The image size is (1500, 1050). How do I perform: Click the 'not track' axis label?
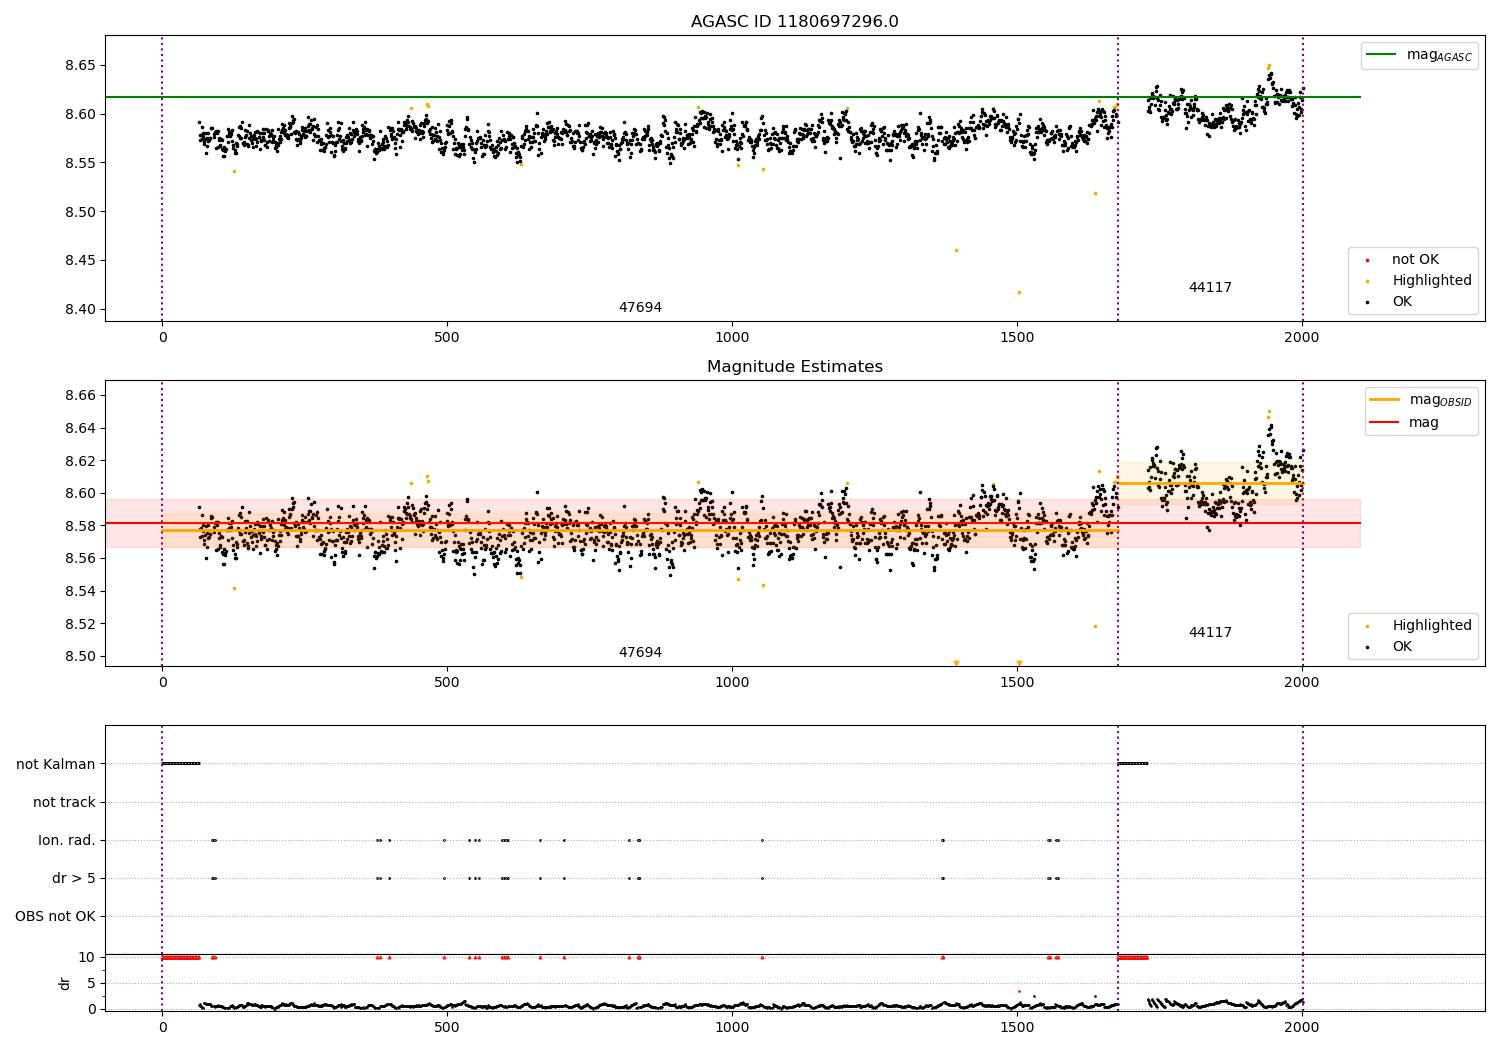(64, 802)
